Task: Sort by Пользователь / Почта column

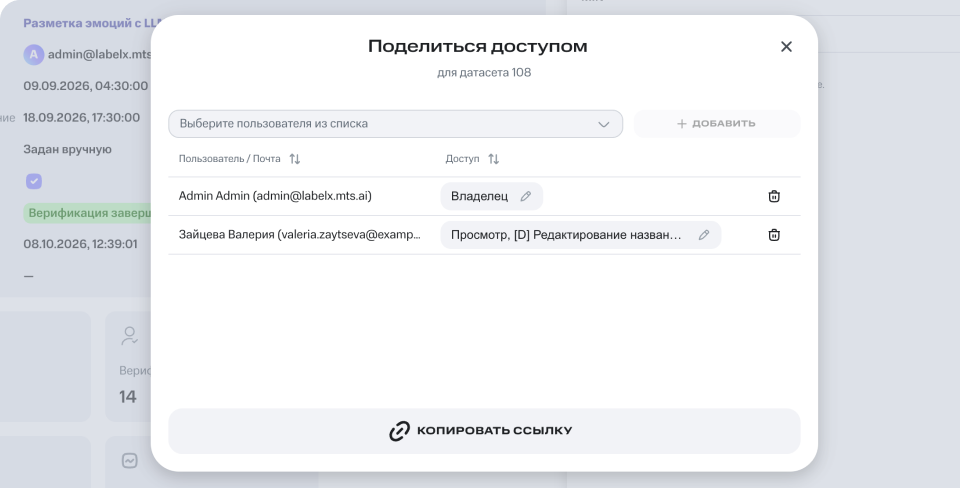Action: [294, 159]
